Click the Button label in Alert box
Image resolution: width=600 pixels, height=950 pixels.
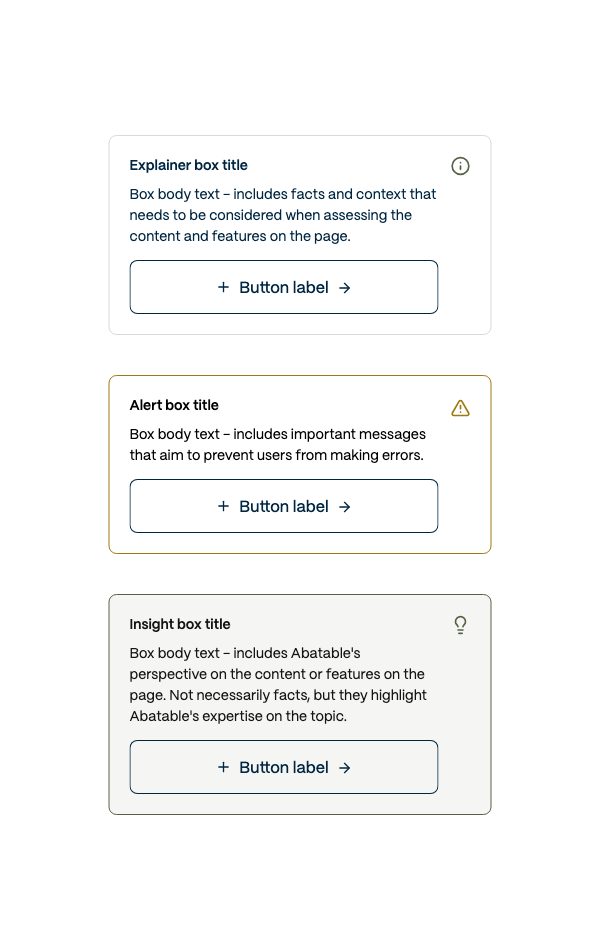point(284,506)
